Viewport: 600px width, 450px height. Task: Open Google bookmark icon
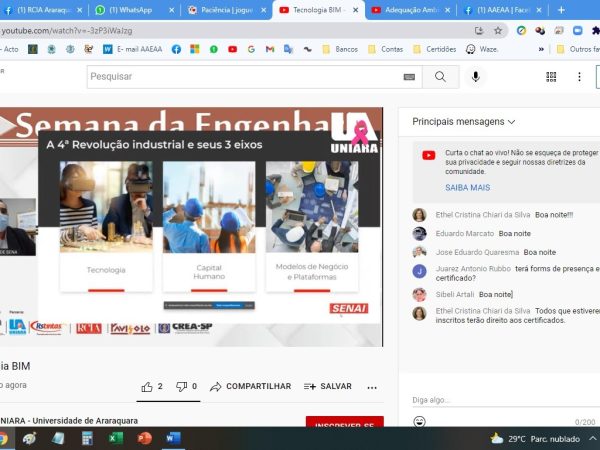pyautogui.click(x=251, y=49)
